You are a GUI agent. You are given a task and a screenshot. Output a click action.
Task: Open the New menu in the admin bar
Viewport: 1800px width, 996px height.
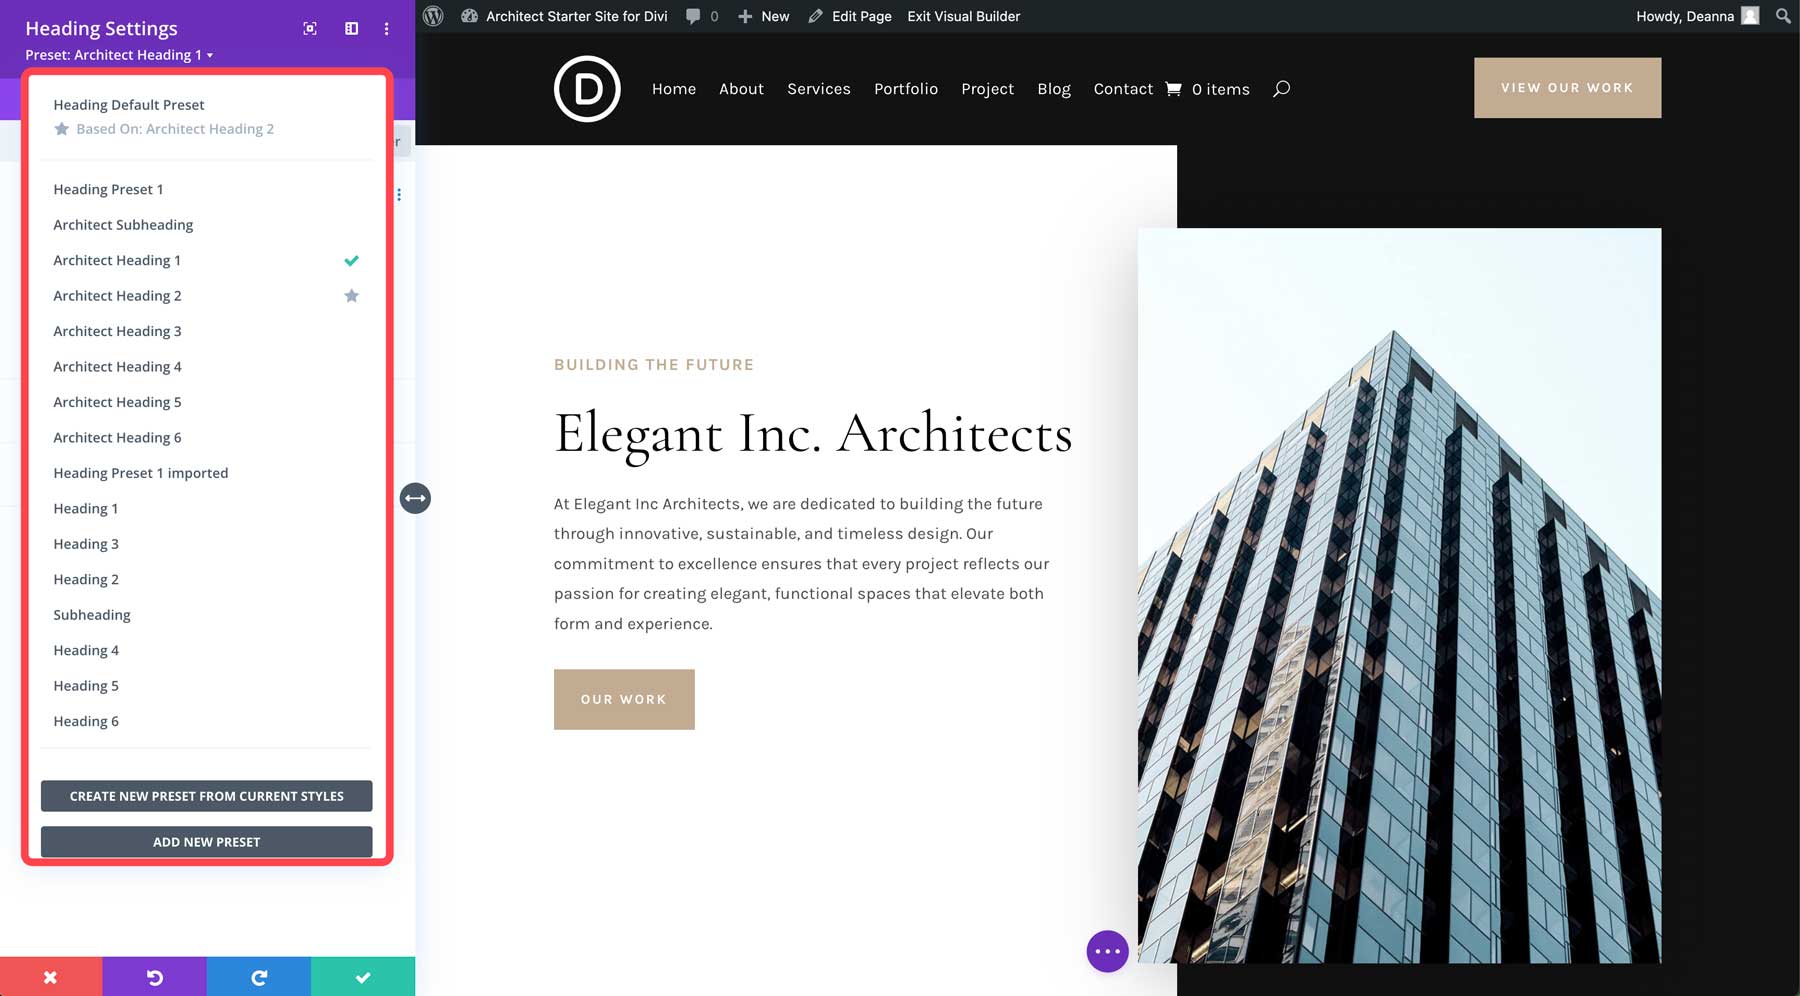763,16
